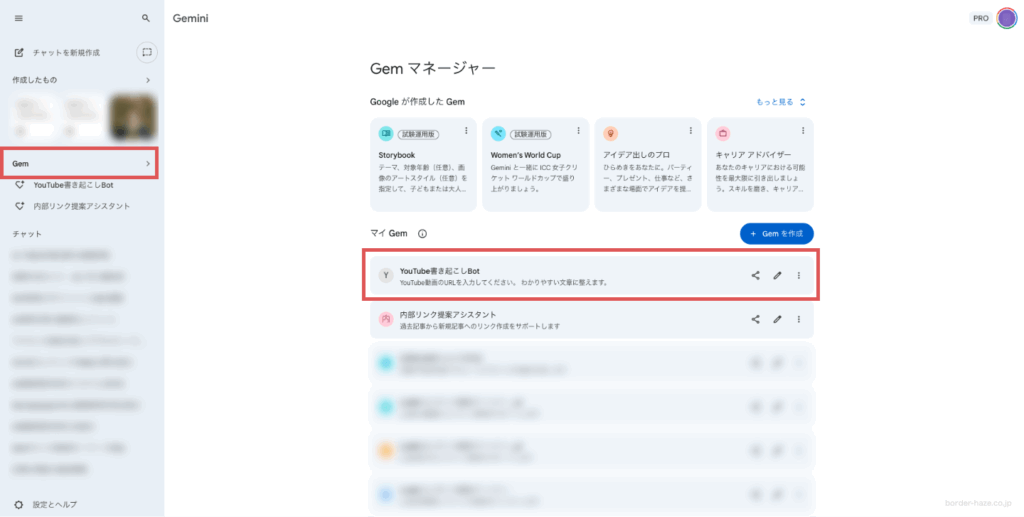The width and height of the screenshot is (1024, 517).
Task: Click the gem icon beside sidebar YouTube書き起こしBot
Action: click(x=20, y=185)
